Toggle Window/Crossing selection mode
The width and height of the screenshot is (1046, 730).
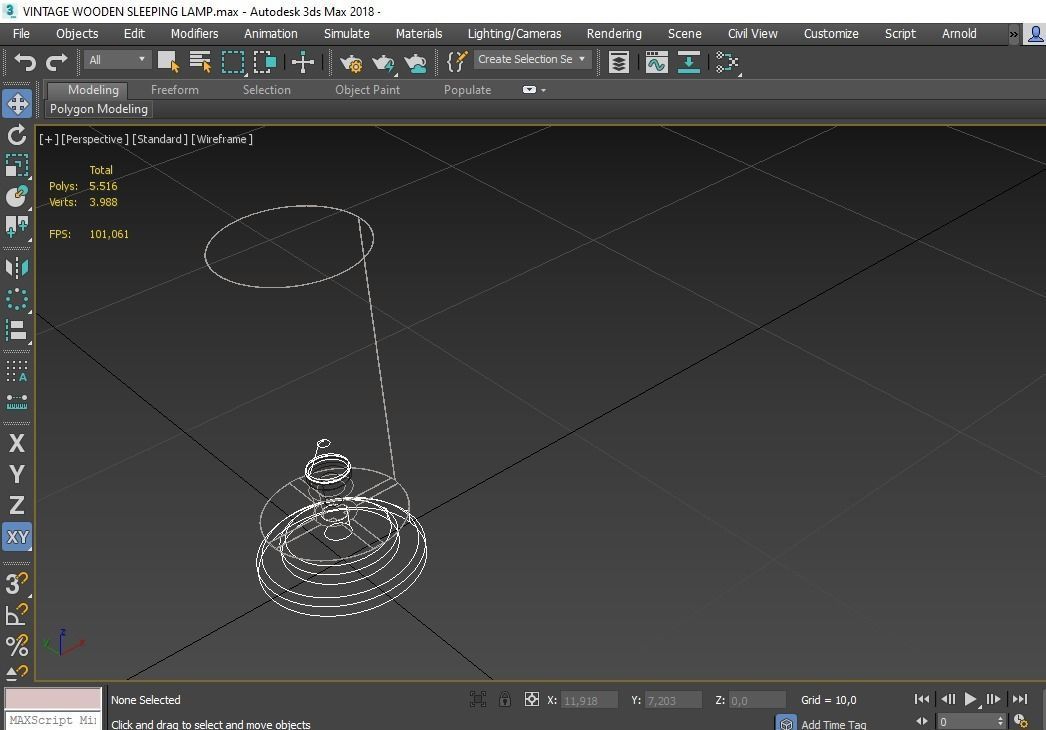coord(265,62)
